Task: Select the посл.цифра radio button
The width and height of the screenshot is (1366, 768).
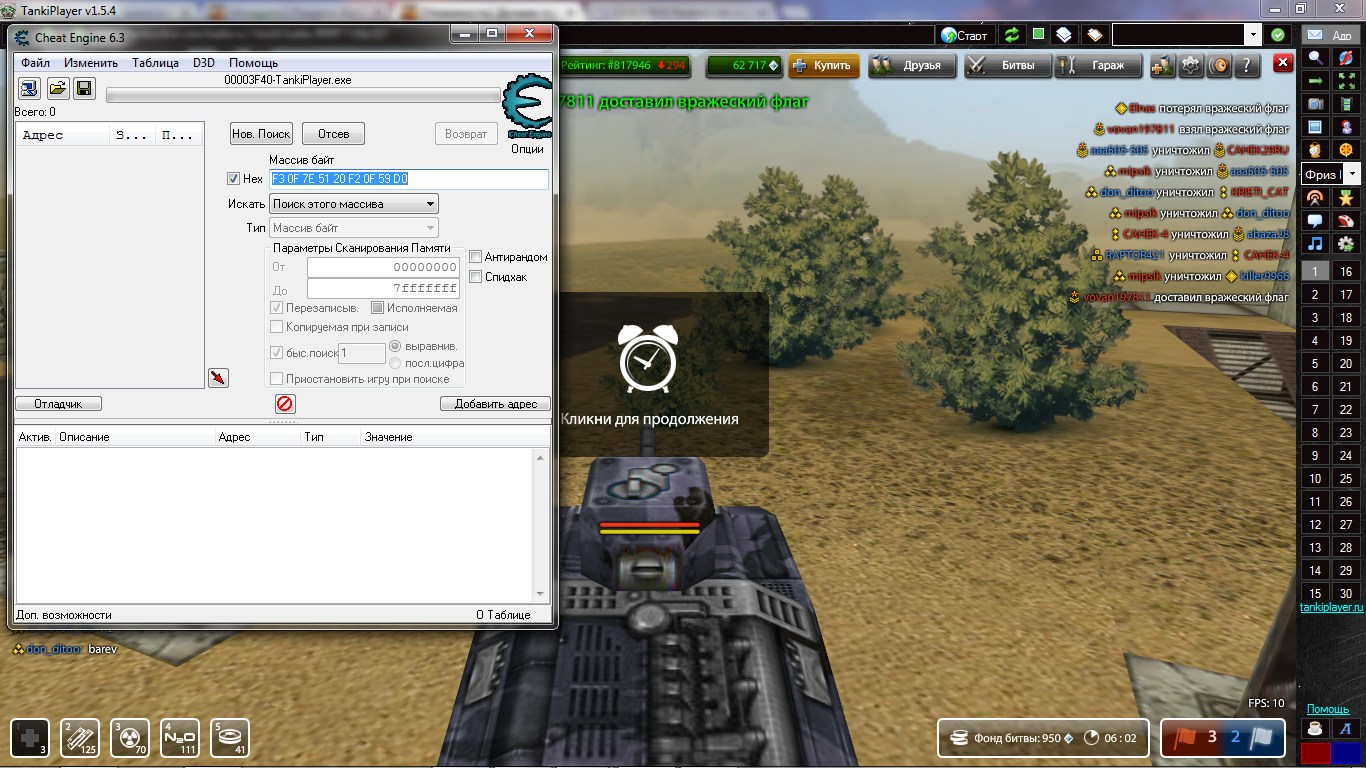Action: pos(395,363)
